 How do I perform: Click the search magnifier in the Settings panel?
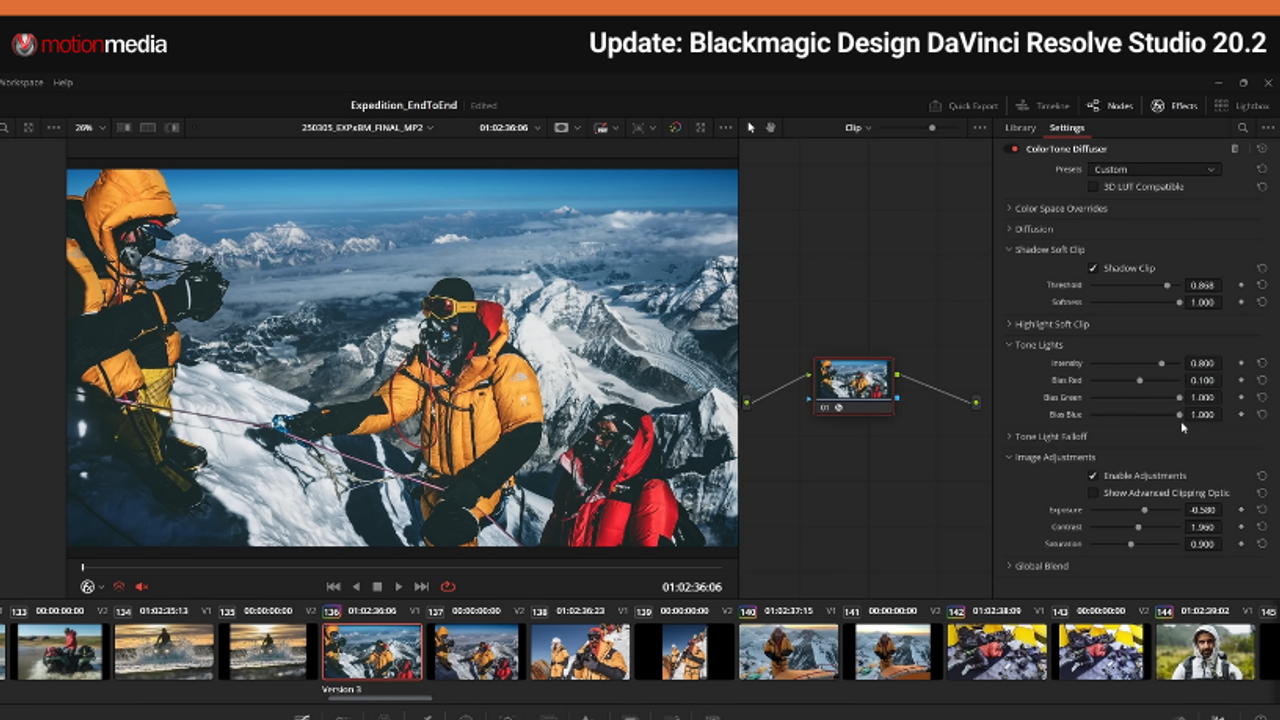1243,128
